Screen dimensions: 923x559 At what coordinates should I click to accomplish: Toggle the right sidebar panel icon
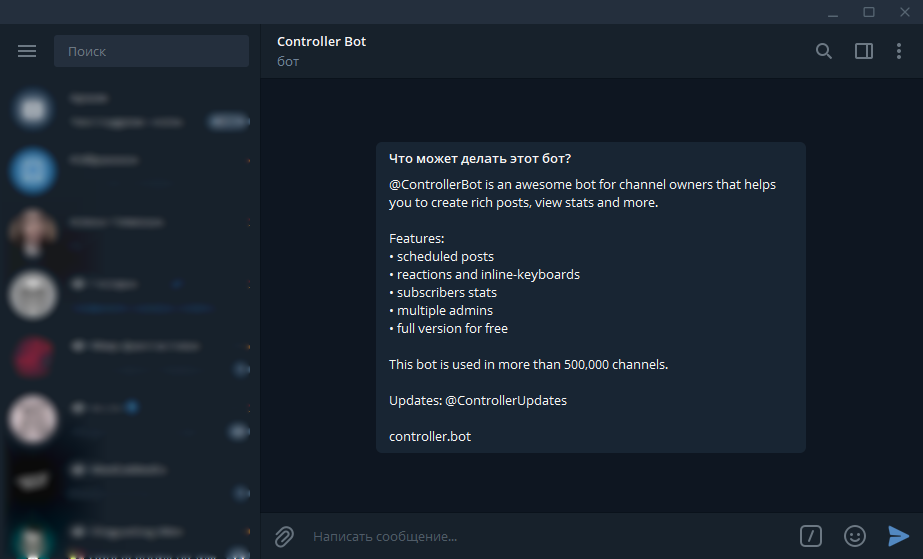864,51
